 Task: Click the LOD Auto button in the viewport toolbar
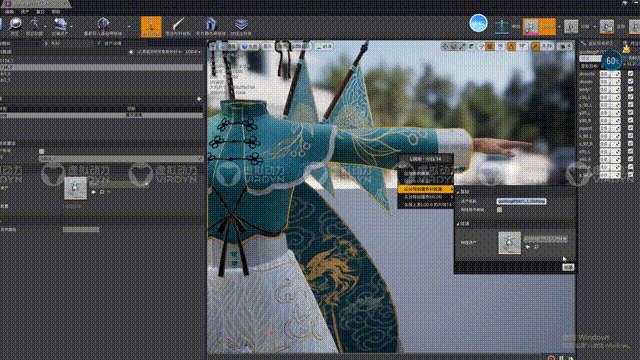click(x=301, y=46)
